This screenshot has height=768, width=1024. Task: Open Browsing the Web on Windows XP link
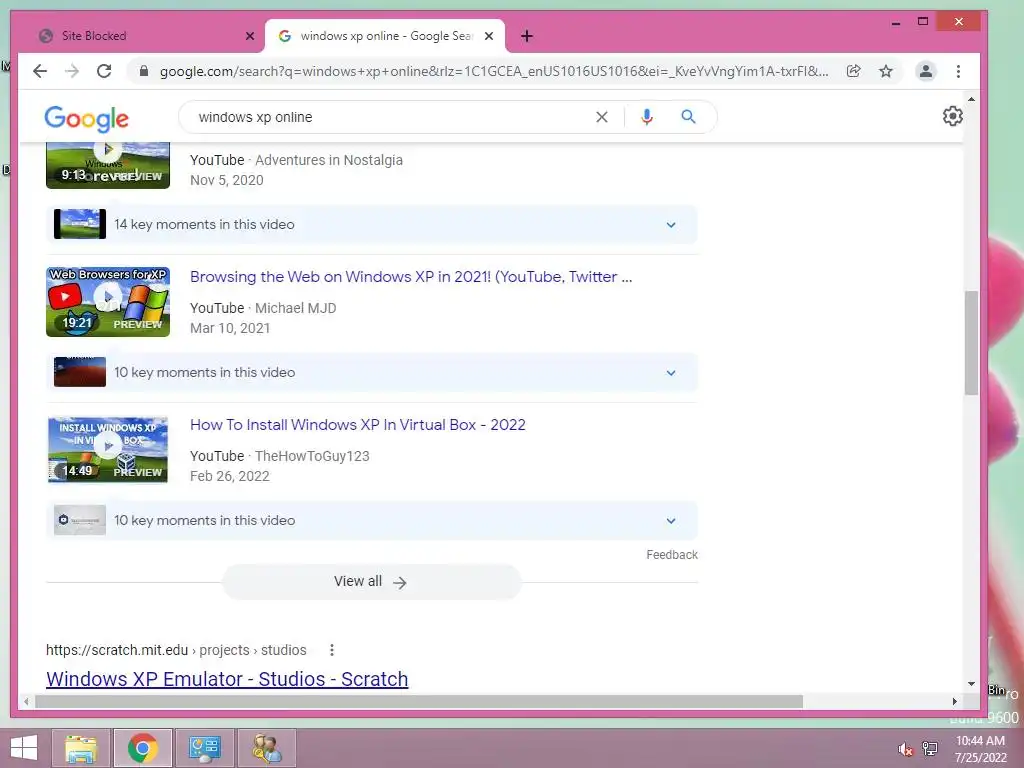click(x=411, y=277)
